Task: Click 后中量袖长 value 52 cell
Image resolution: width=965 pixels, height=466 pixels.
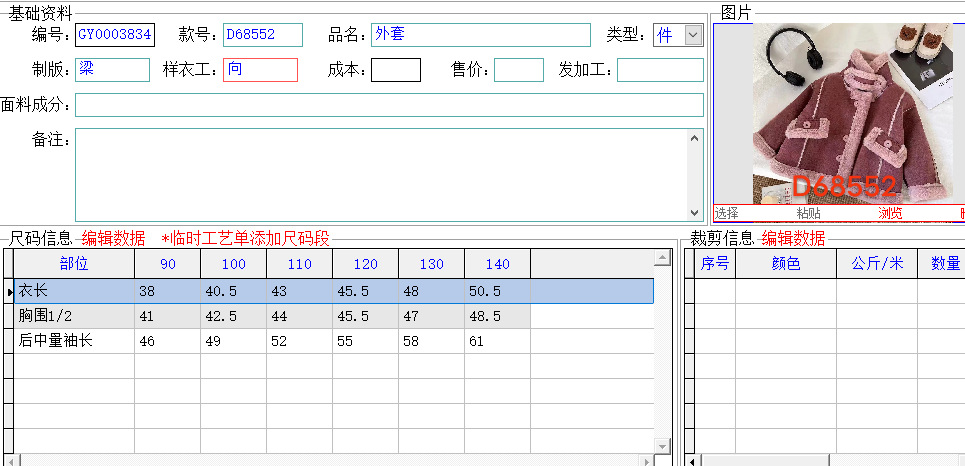Action: tap(300, 341)
